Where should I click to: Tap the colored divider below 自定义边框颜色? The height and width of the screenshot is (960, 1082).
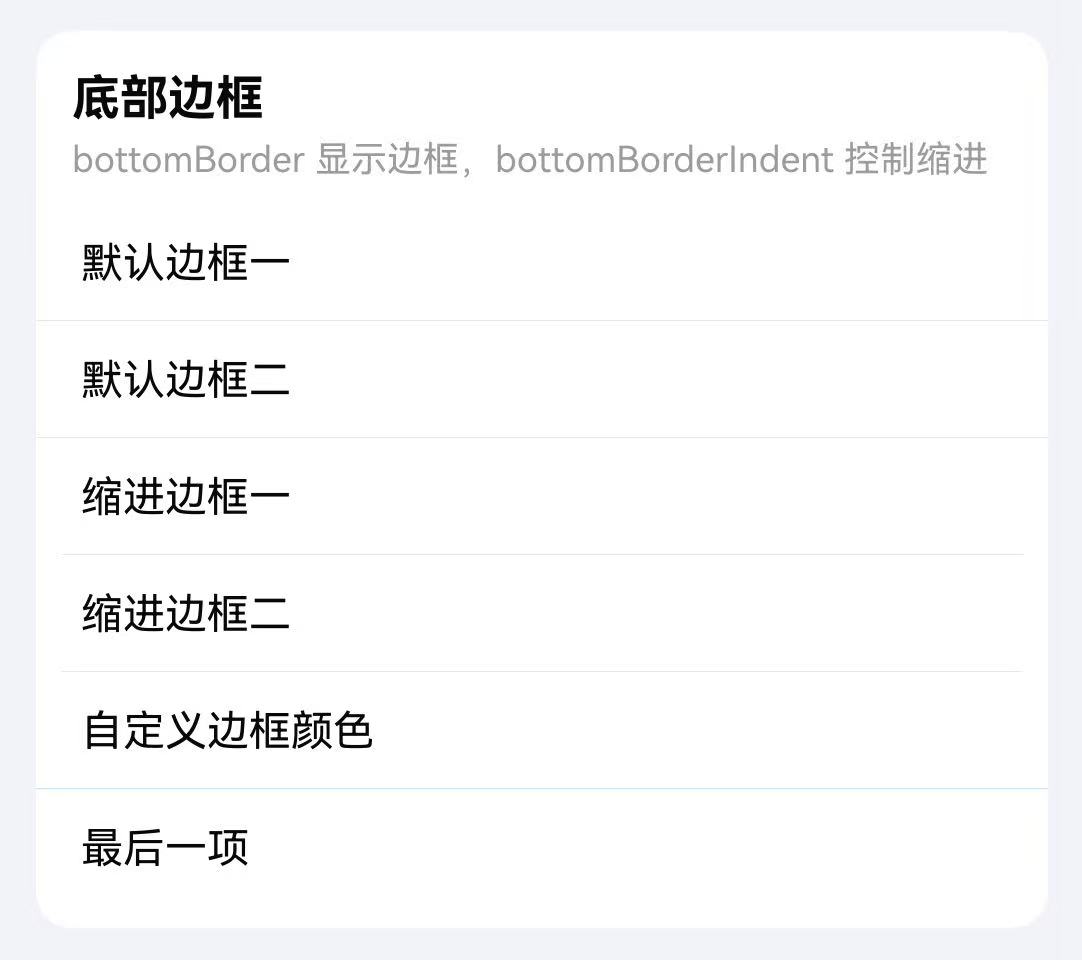[x=540, y=790]
